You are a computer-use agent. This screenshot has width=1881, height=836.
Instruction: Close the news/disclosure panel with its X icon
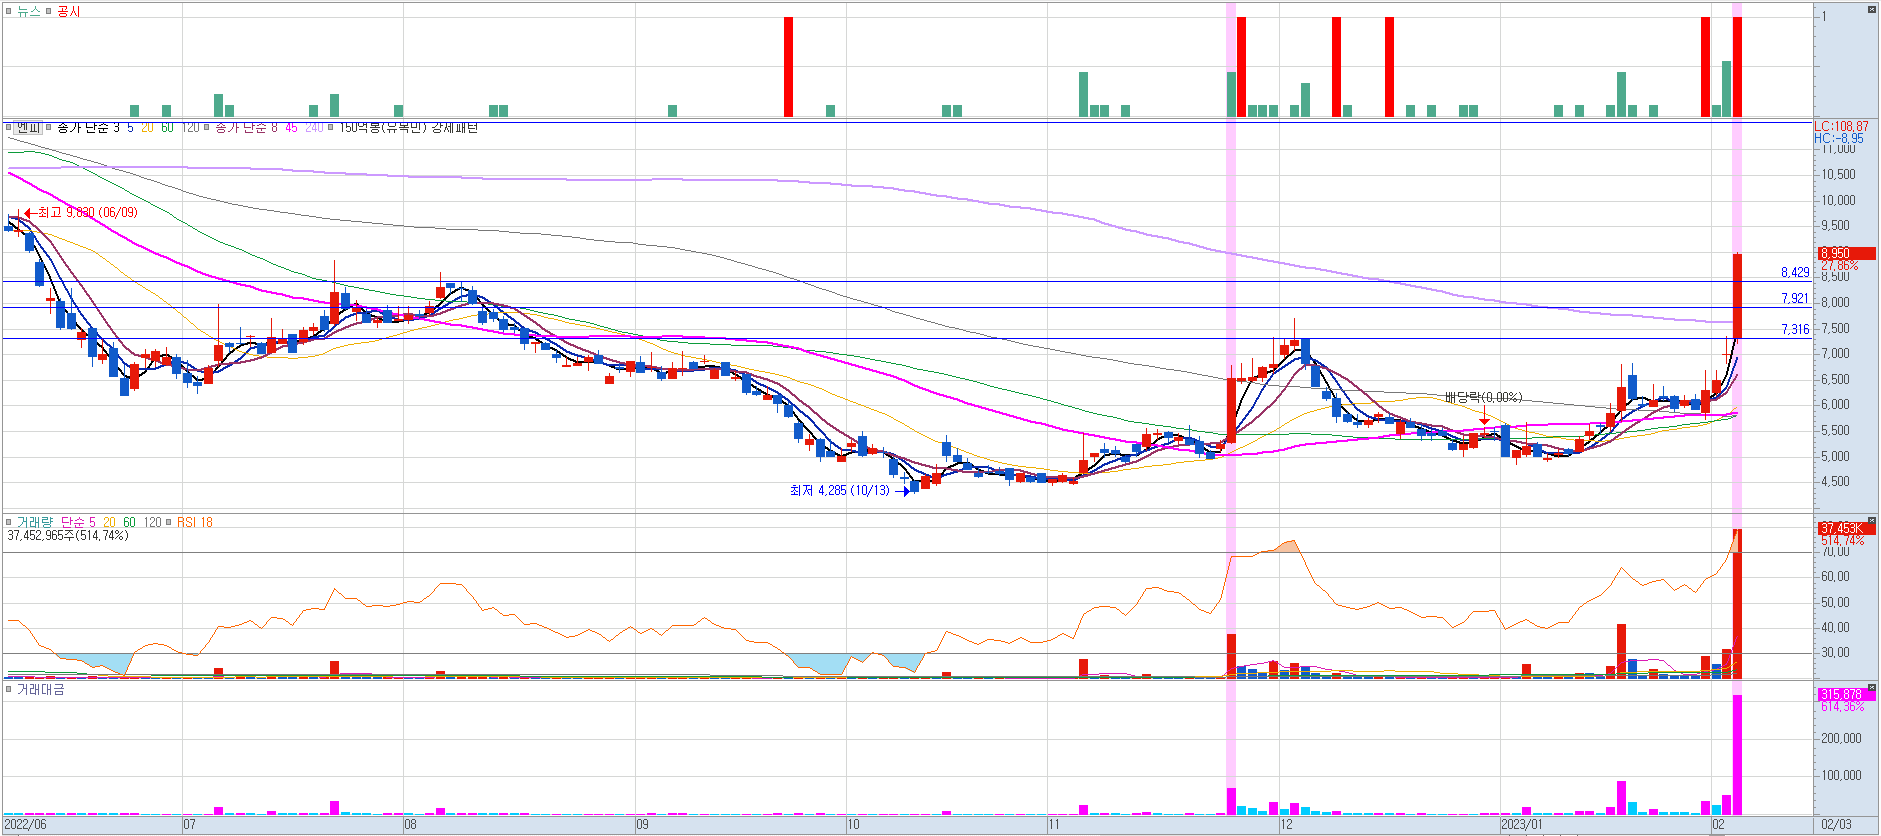(x=1872, y=9)
